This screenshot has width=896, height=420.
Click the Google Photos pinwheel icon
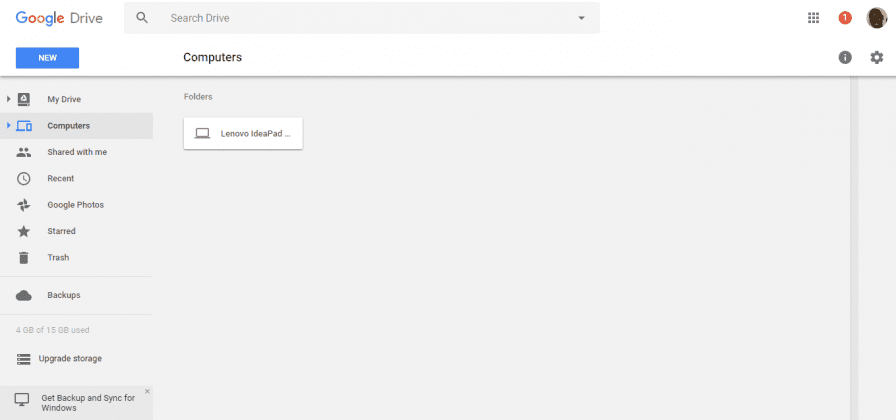23,205
